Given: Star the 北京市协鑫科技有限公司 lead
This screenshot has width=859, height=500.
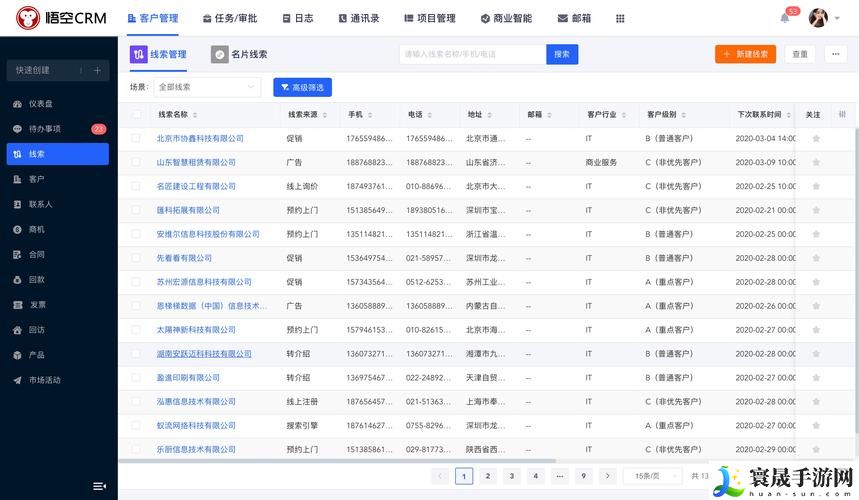Looking at the screenshot, I should (816, 139).
